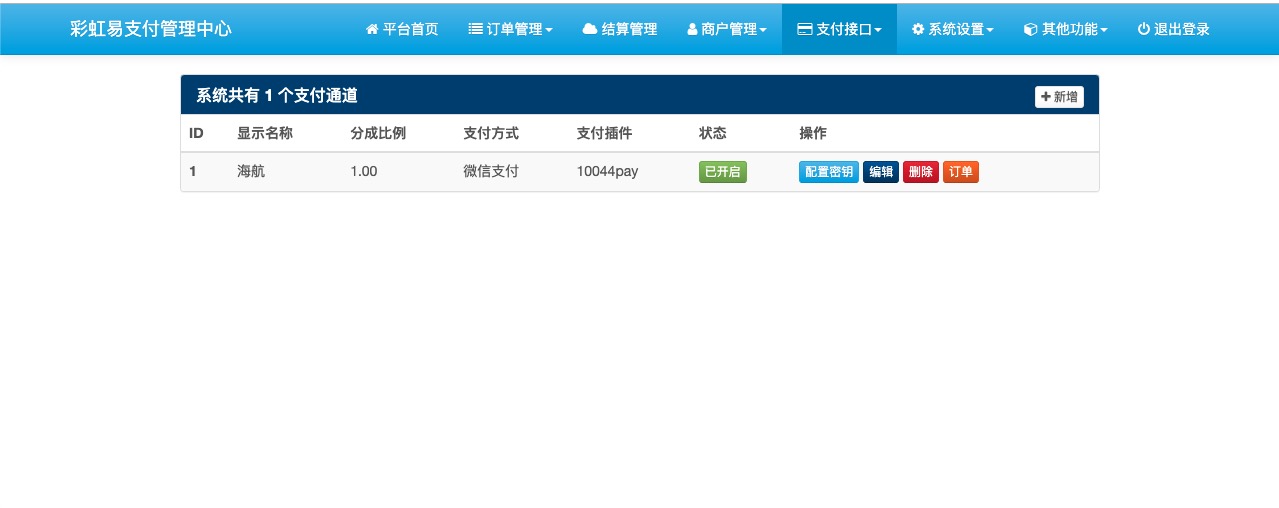The height and width of the screenshot is (508, 1279).
Task: Expand the 系统设置 dropdown caret
Action: [x=990, y=31]
